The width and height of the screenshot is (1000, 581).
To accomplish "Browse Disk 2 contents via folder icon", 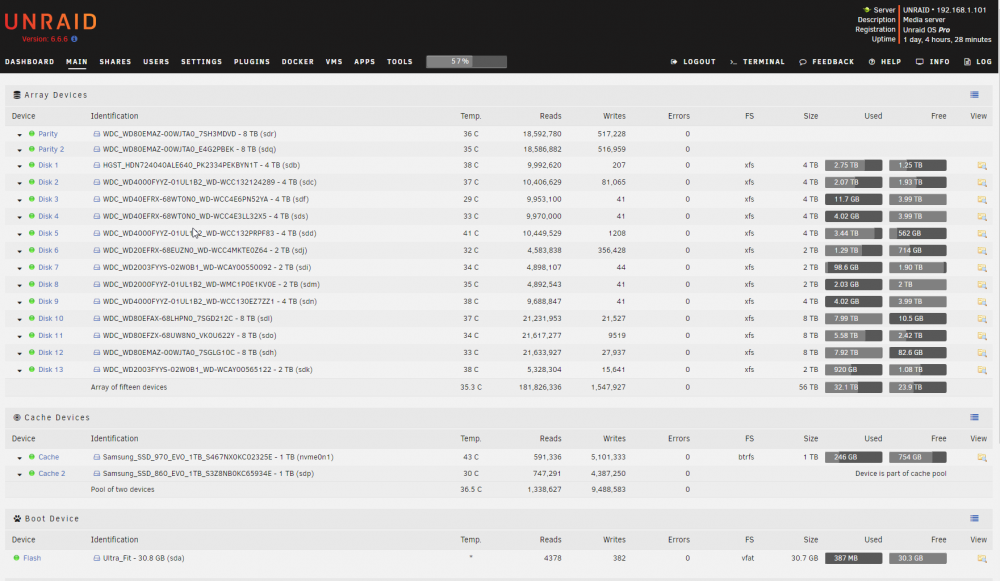I will pyautogui.click(x=982, y=182).
